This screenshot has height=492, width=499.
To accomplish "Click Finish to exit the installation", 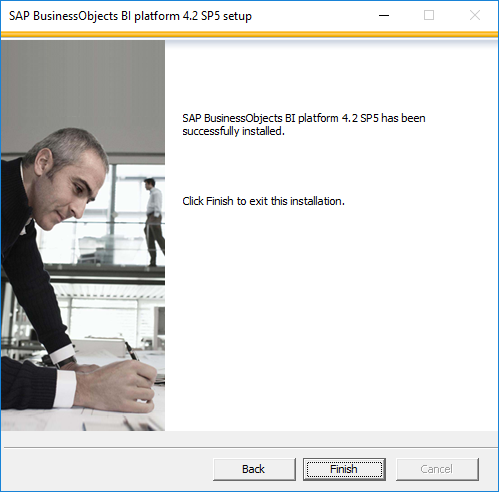I will pos(344,469).
